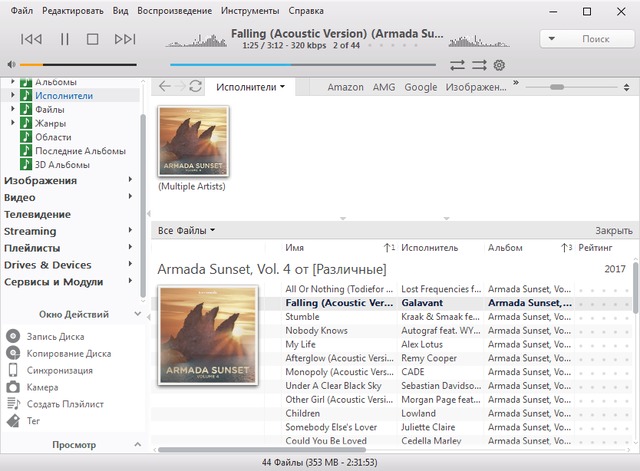The width and height of the screenshot is (640, 471).
Task: Click the Камера action icon
Action: [13, 387]
